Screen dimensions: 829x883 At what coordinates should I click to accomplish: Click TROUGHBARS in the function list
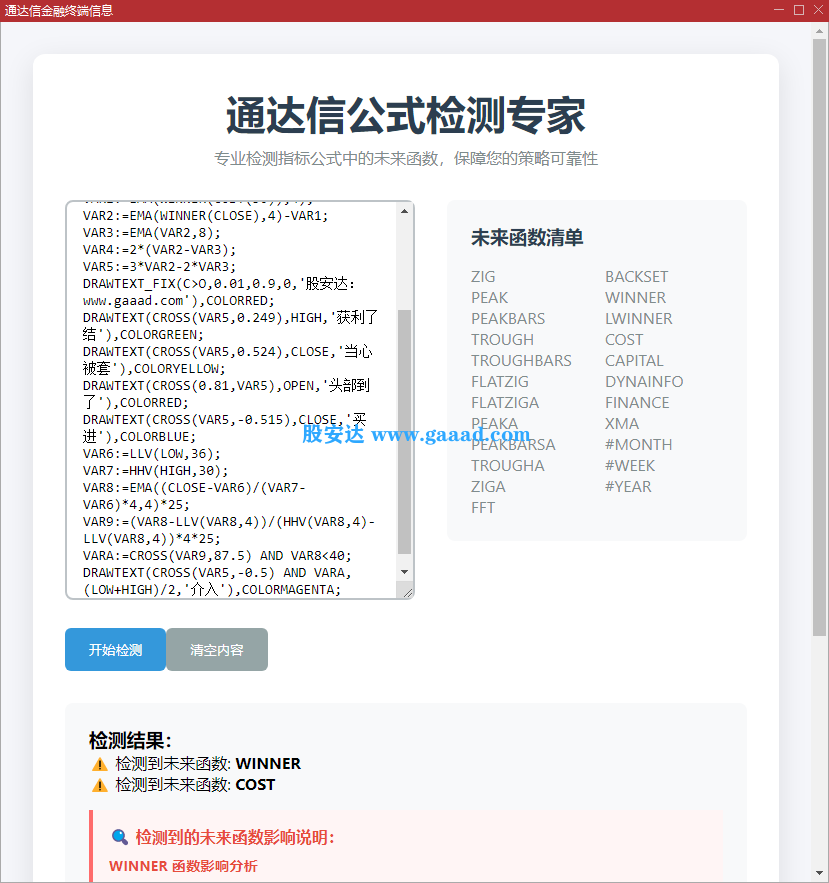(522, 360)
